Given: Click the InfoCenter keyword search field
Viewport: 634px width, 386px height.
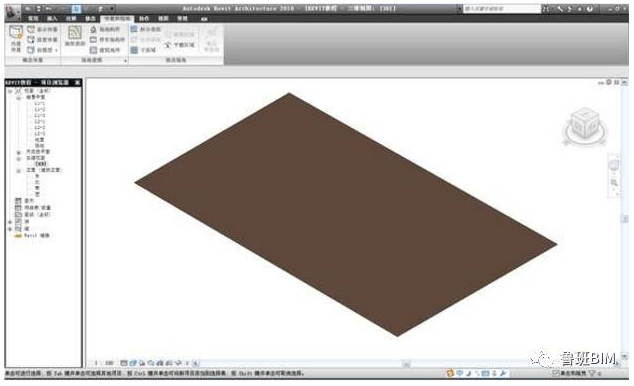Looking at the screenshot, I should [x=501, y=8].
